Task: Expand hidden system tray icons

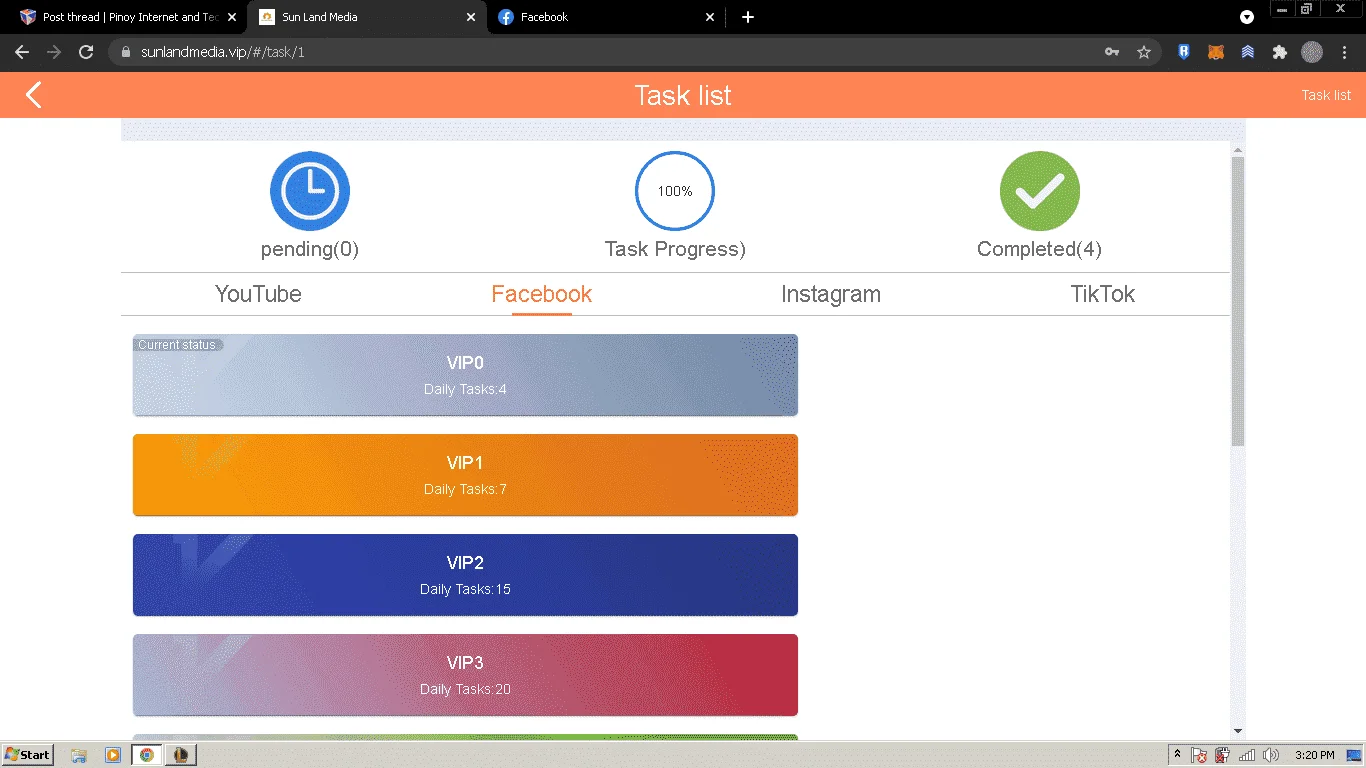Action: point(1177,755)
